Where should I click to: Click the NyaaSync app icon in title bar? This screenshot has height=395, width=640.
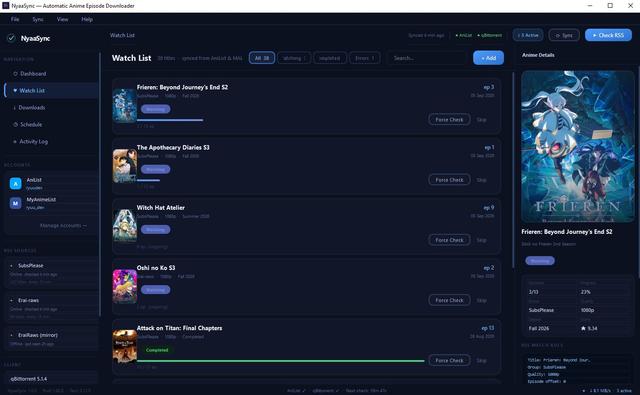5,6
